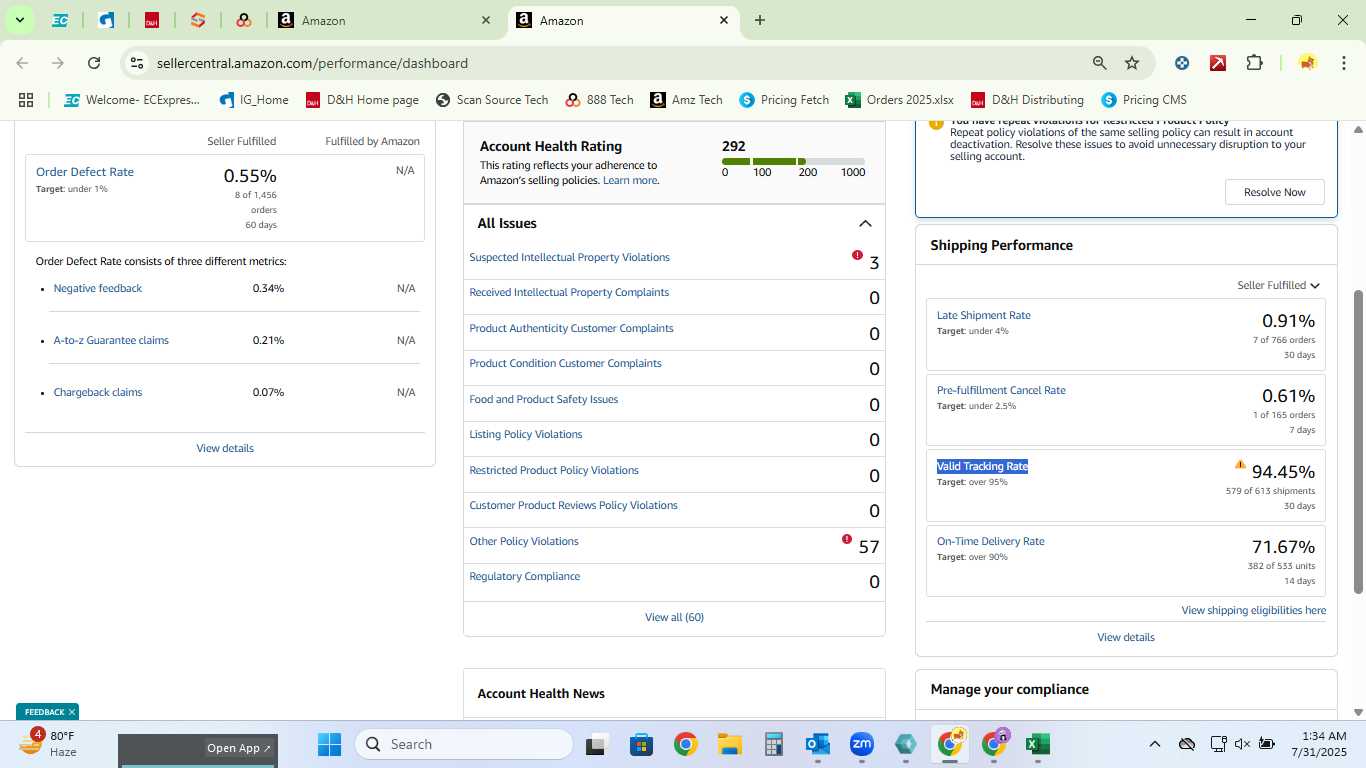
Task: Open the zoom magnifier icon in address bar
Action: (x=1099, y=63)
